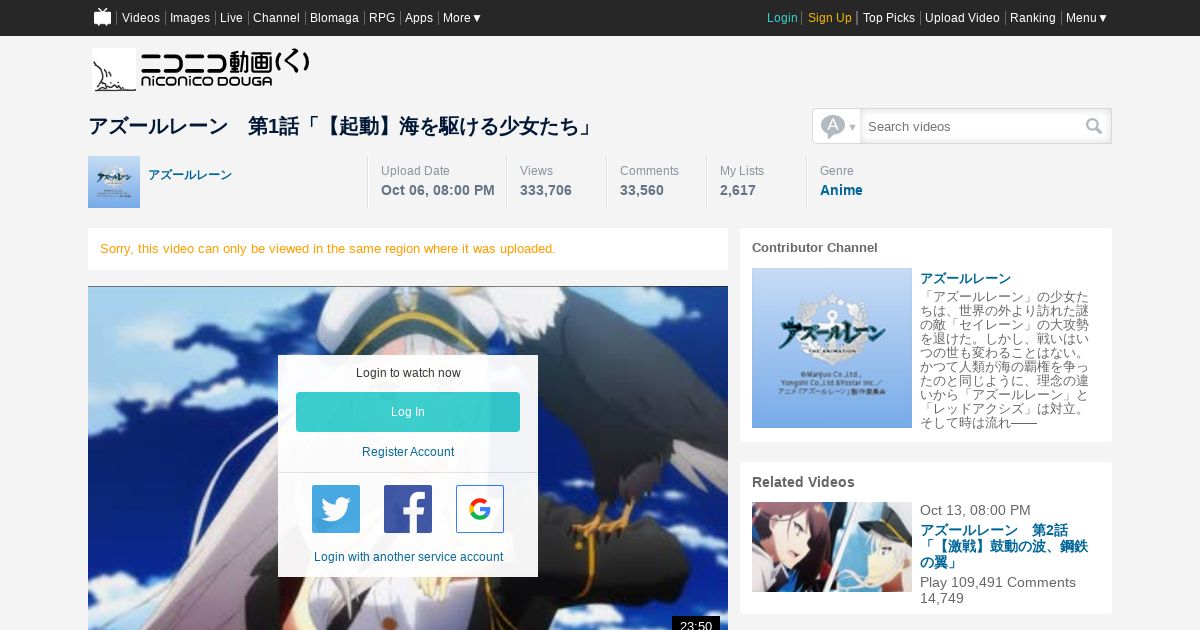This screenshot has height=630, width=1200.
Task: Expand the Menu dropdown at top right
Action: tap(1086, 18)
